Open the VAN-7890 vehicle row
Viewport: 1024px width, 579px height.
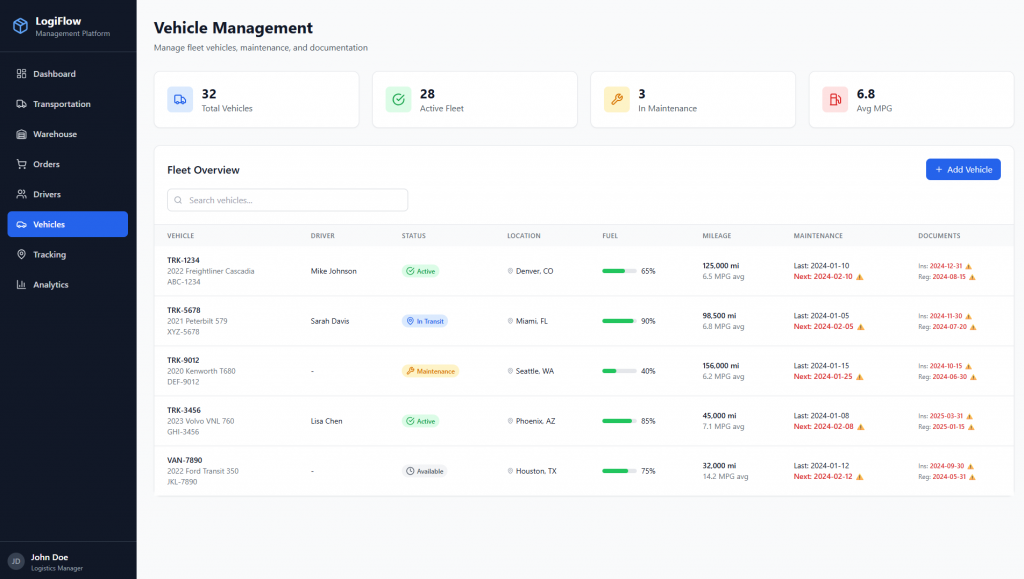183,460
